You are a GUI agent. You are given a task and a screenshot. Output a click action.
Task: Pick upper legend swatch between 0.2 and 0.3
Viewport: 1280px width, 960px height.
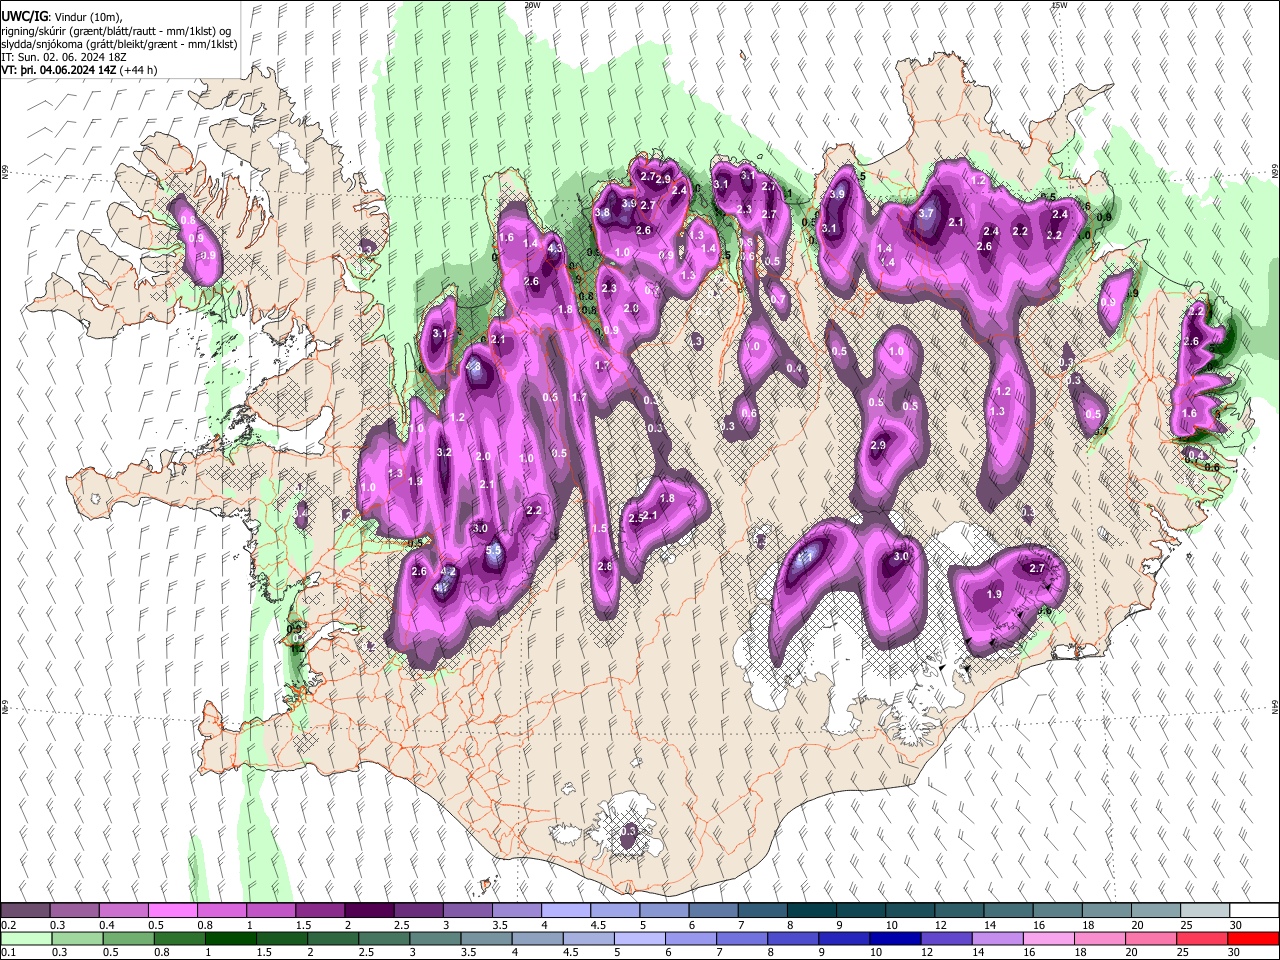click(x=25, y=911)
